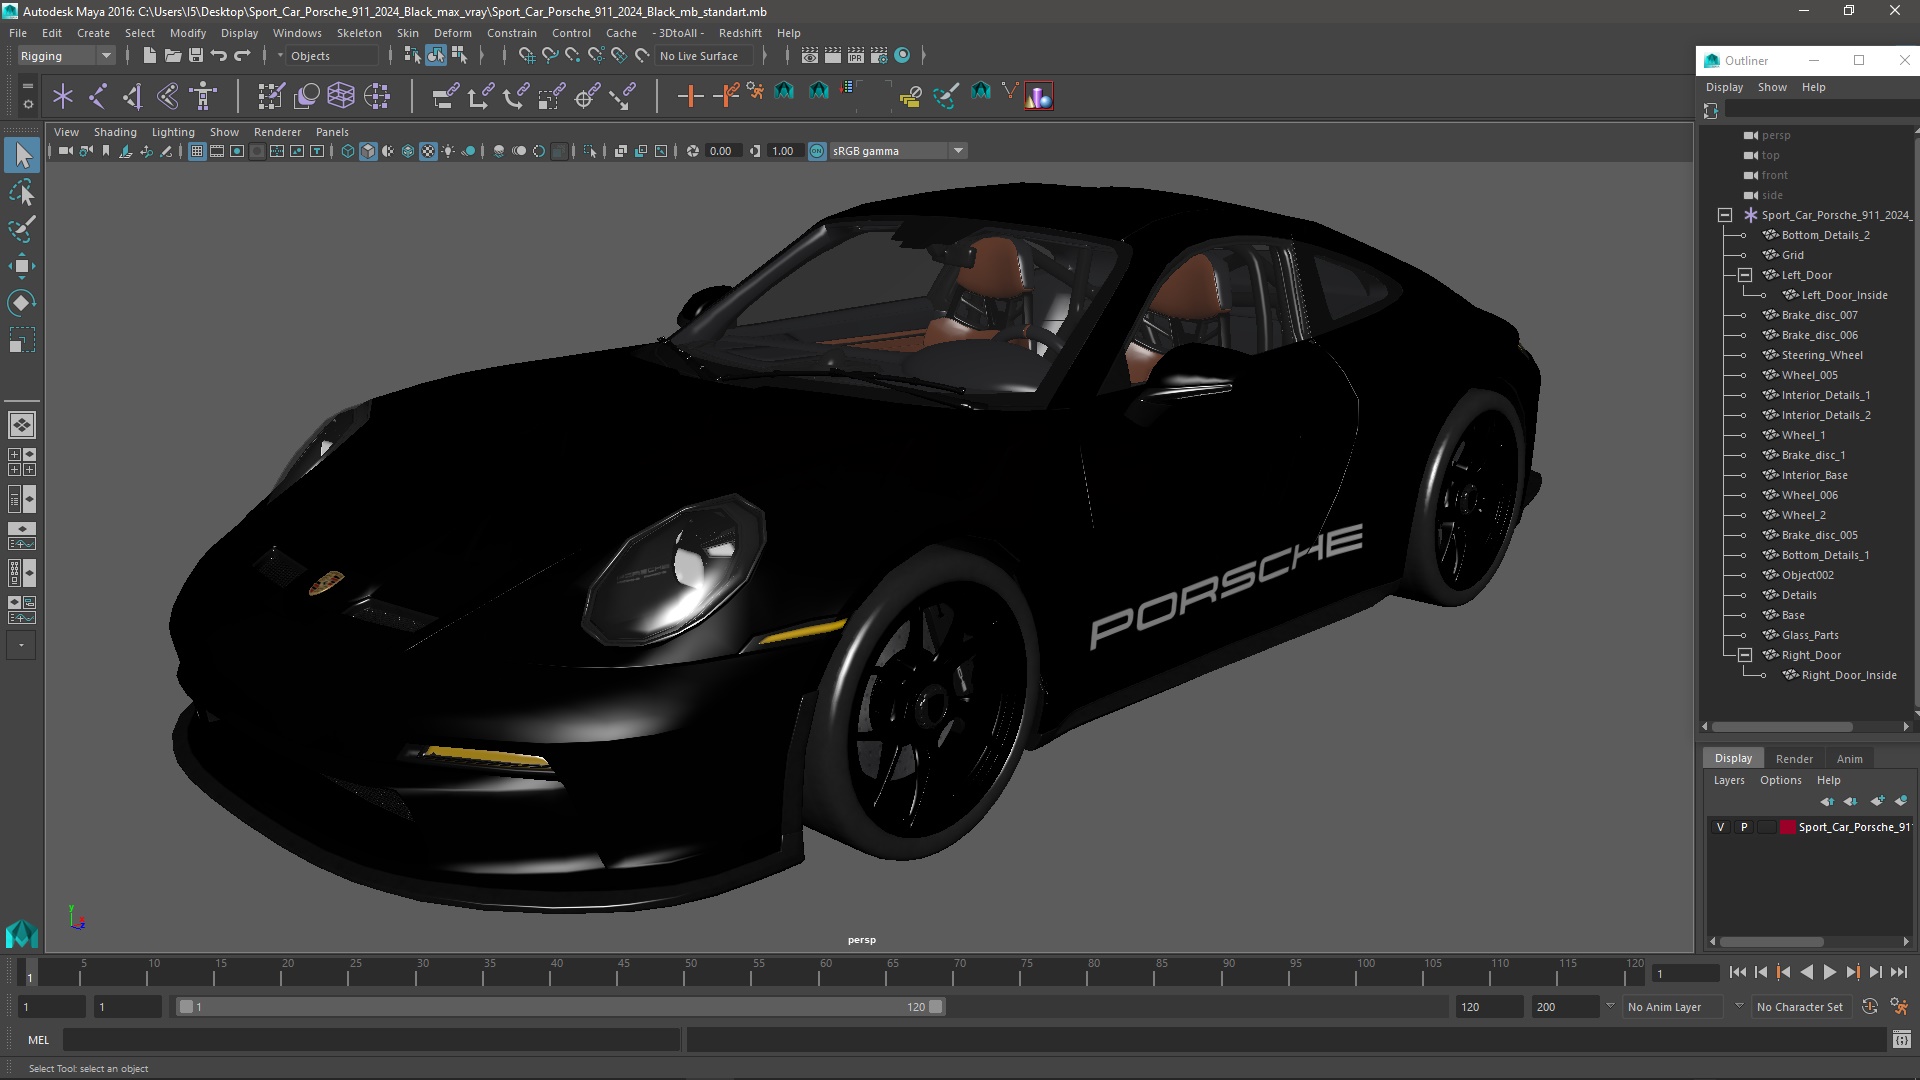Toggle textured display in viewport toolbar

point(428,151)
